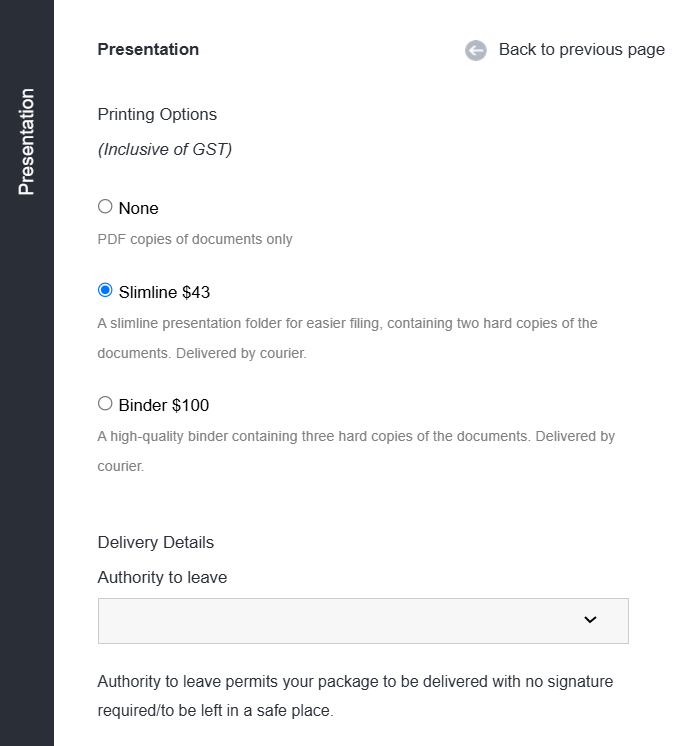Viewport: 684px width, 746px height.
Task: Click the Slimline folder description text
Action: pos(347,338)
